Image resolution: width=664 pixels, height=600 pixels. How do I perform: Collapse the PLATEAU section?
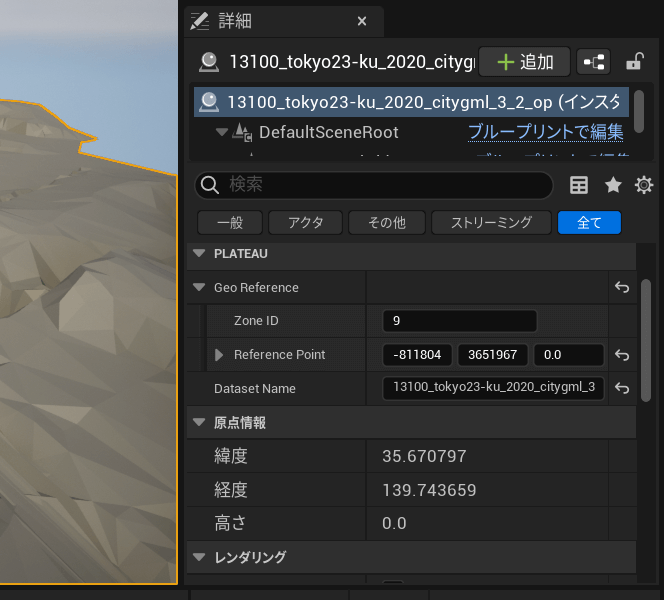[x=198, y=254]
